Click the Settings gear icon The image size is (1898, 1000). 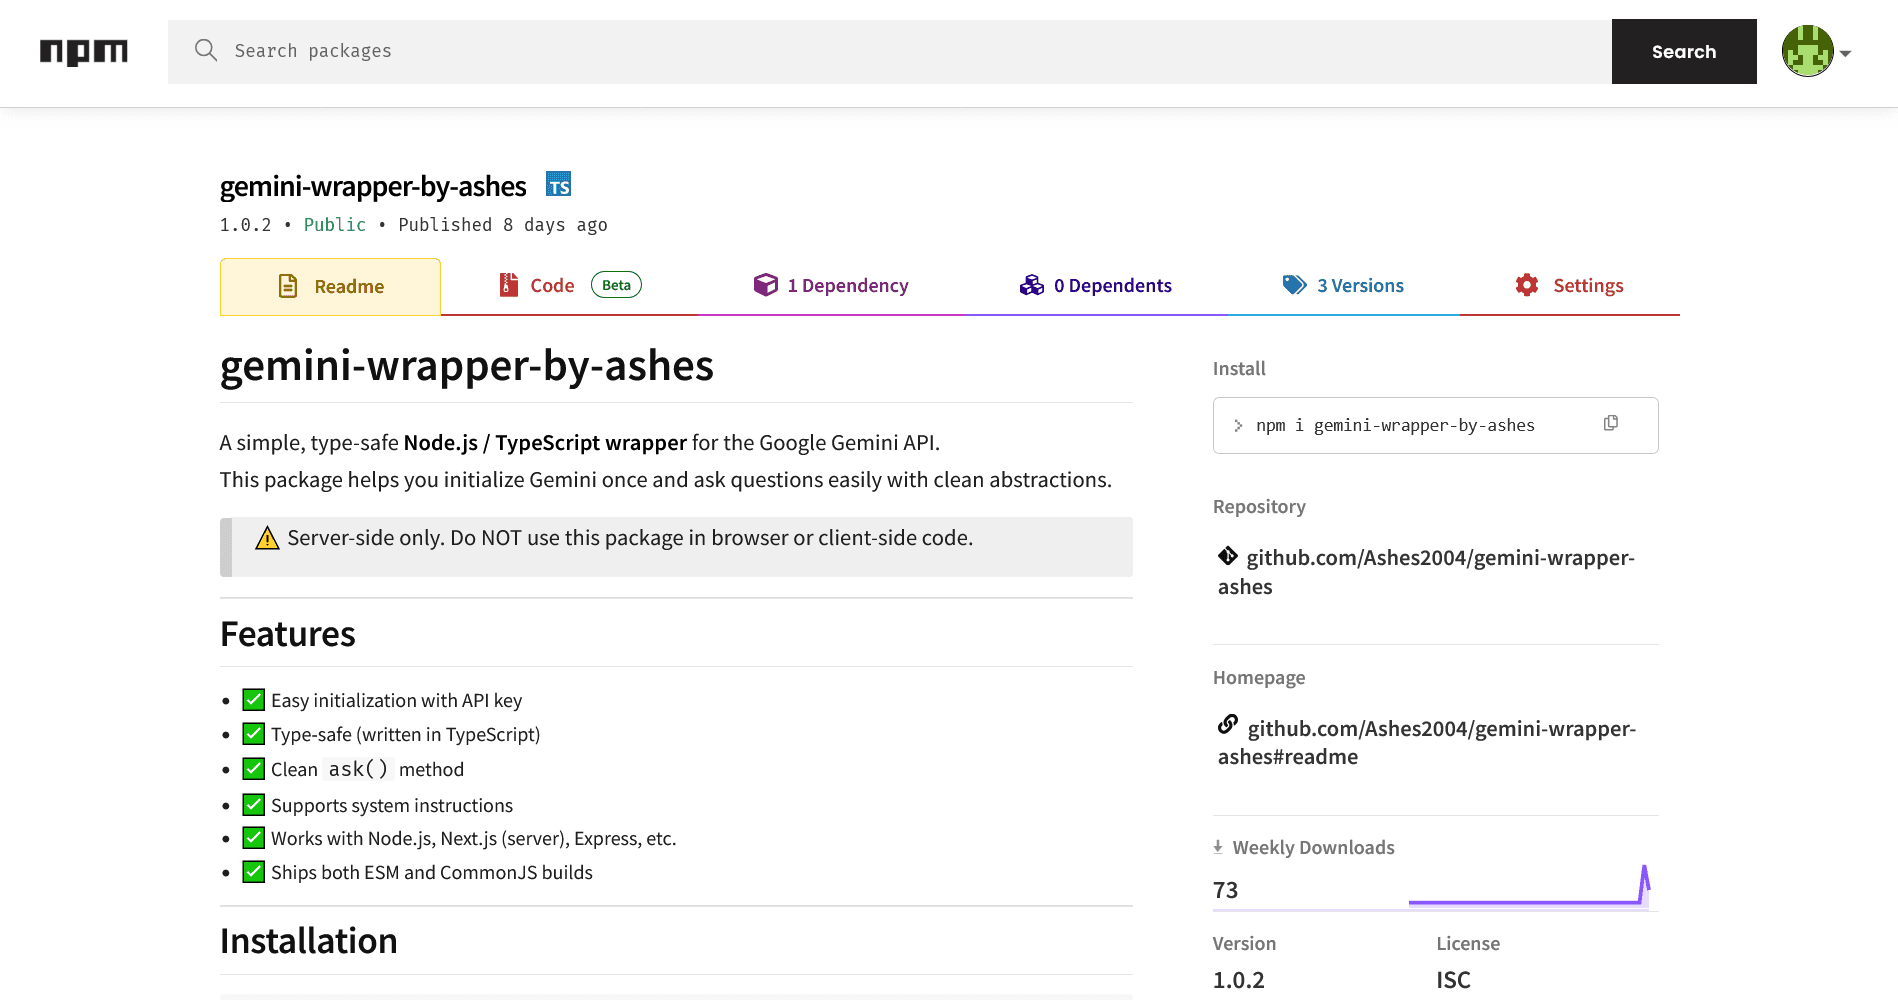tap(1527, 285)
